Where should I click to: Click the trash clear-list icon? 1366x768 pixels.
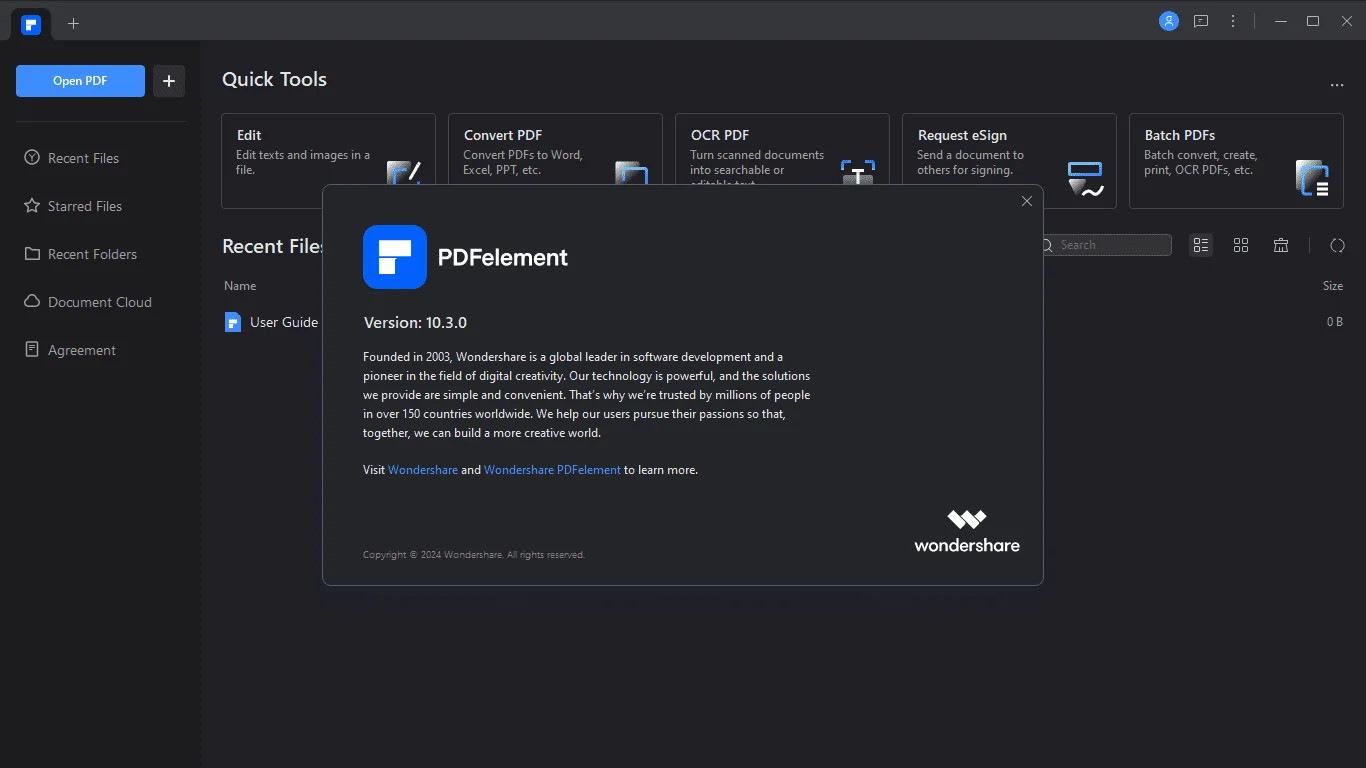[1281, 245]
